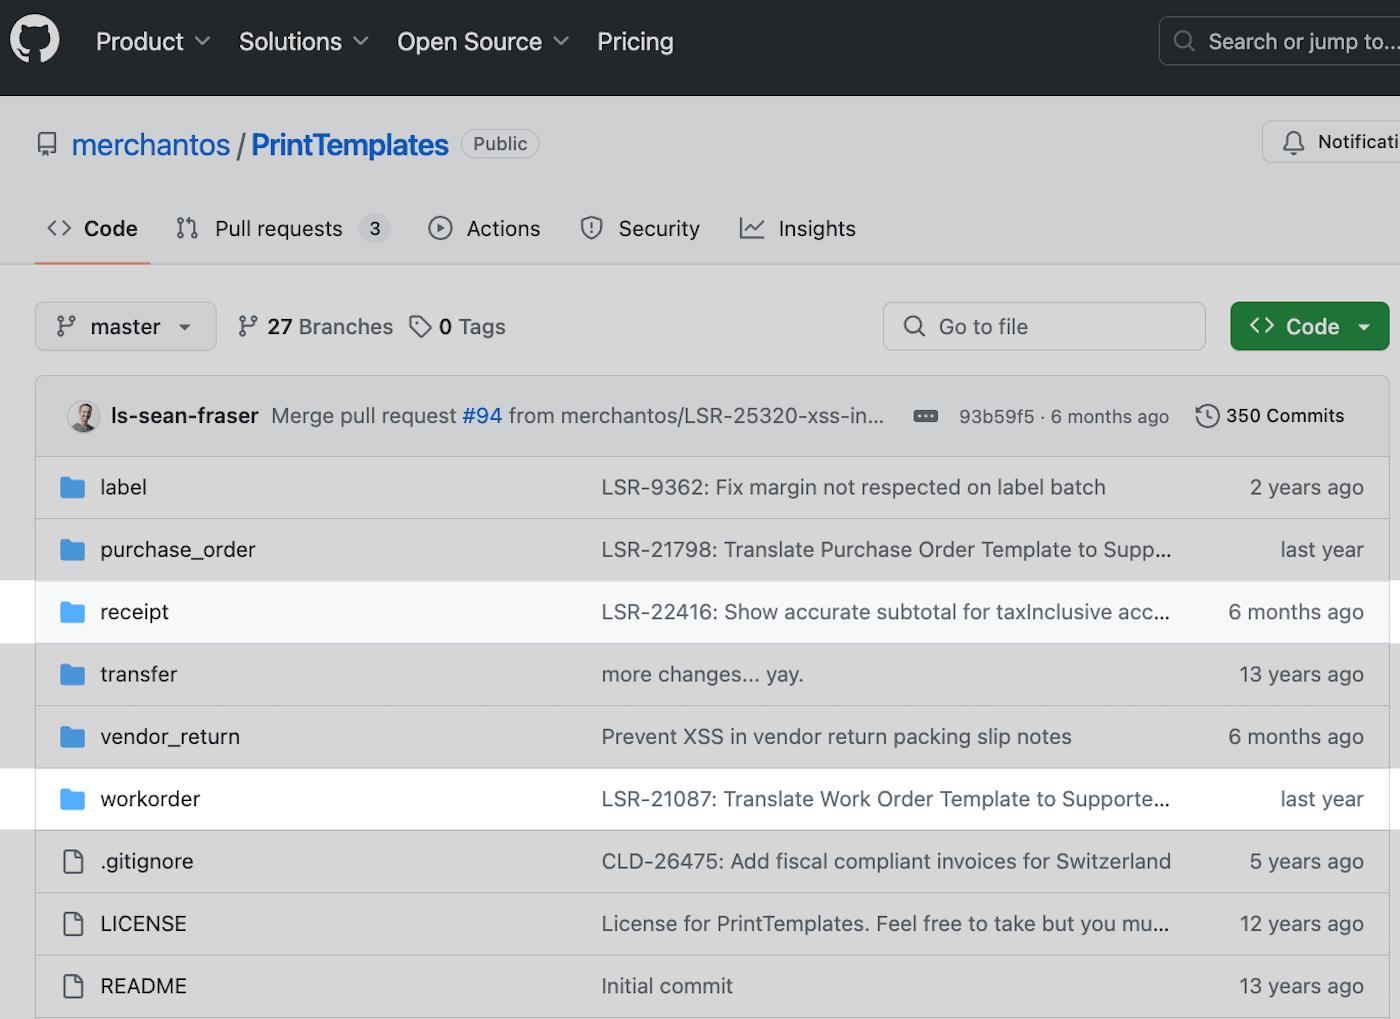Image resolution: width=1400 pixels, height=1019 pixels.
Task: Open the workorder folder
Action: [150, 799]
